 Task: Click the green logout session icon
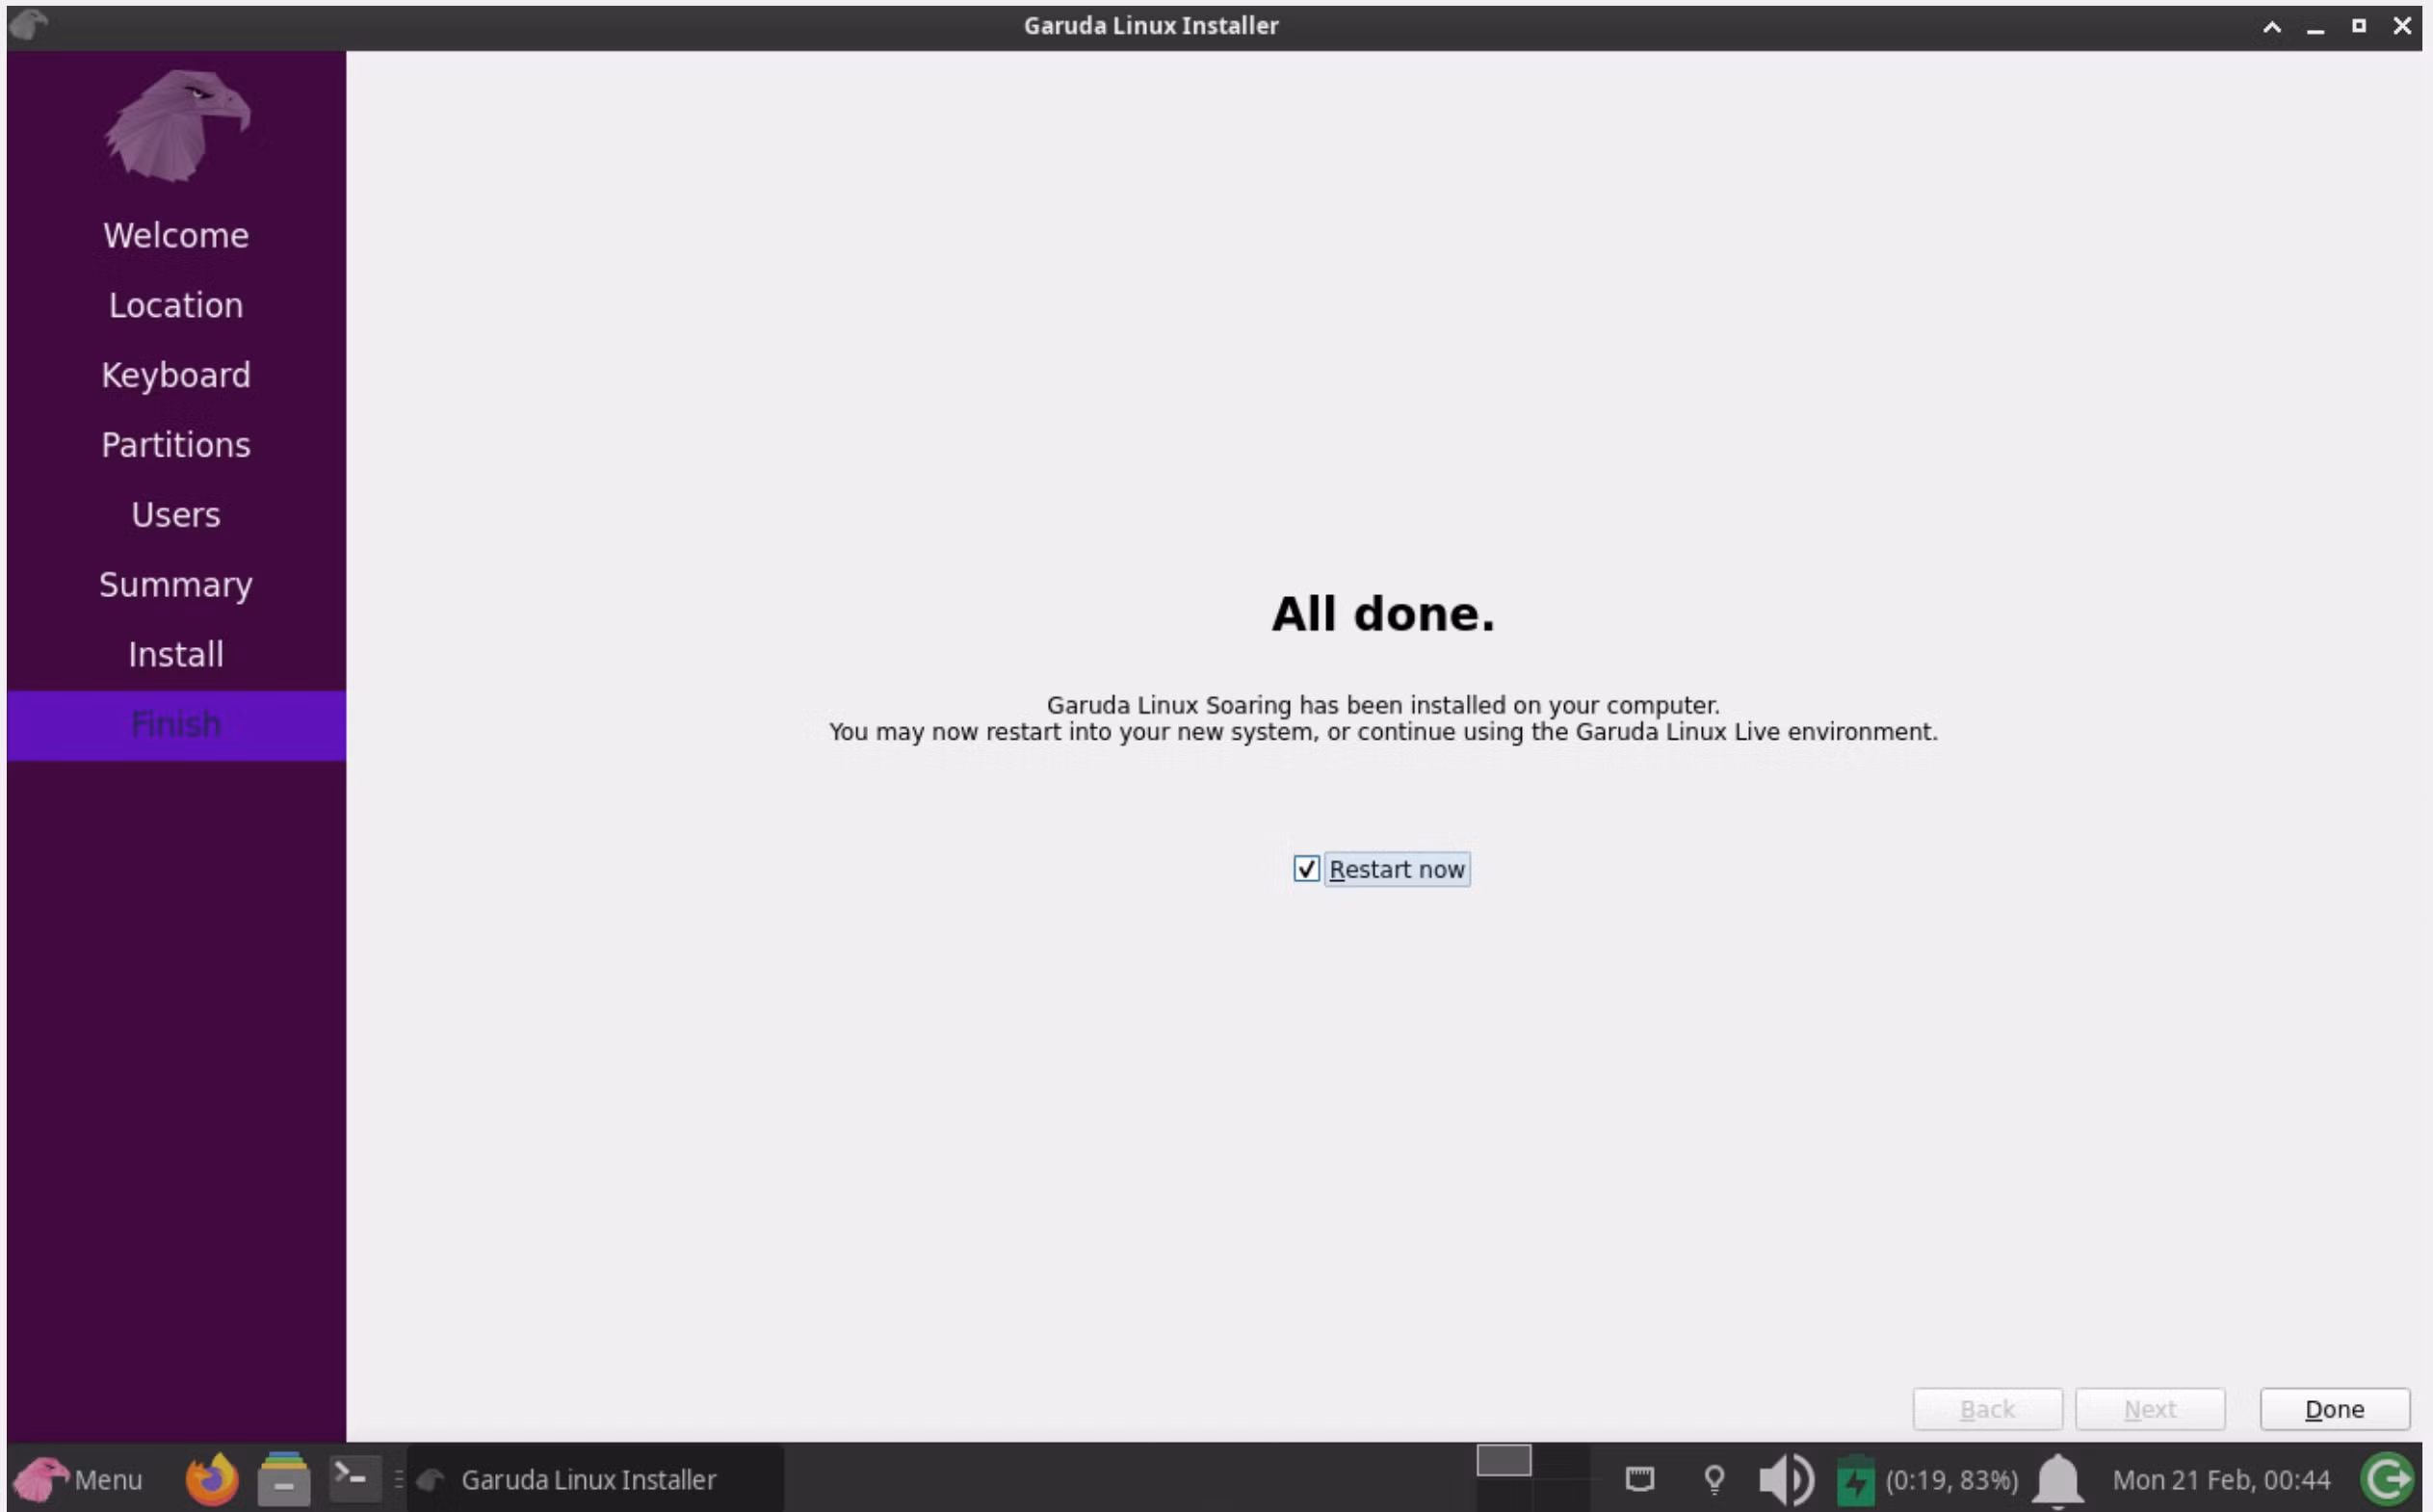[x=2386, y=1479]
